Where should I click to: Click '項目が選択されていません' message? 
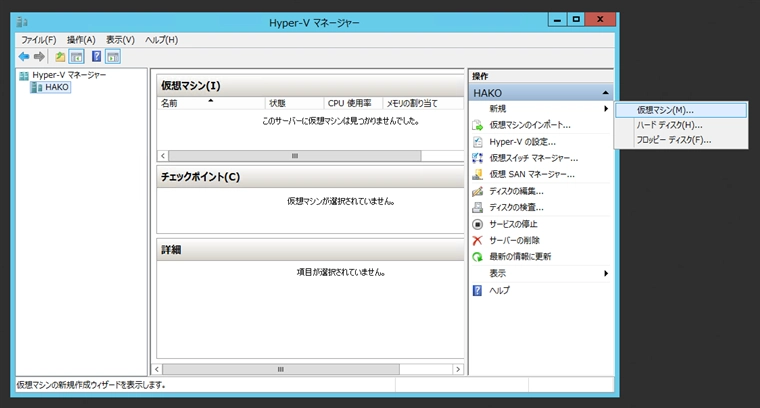point(341,272)
